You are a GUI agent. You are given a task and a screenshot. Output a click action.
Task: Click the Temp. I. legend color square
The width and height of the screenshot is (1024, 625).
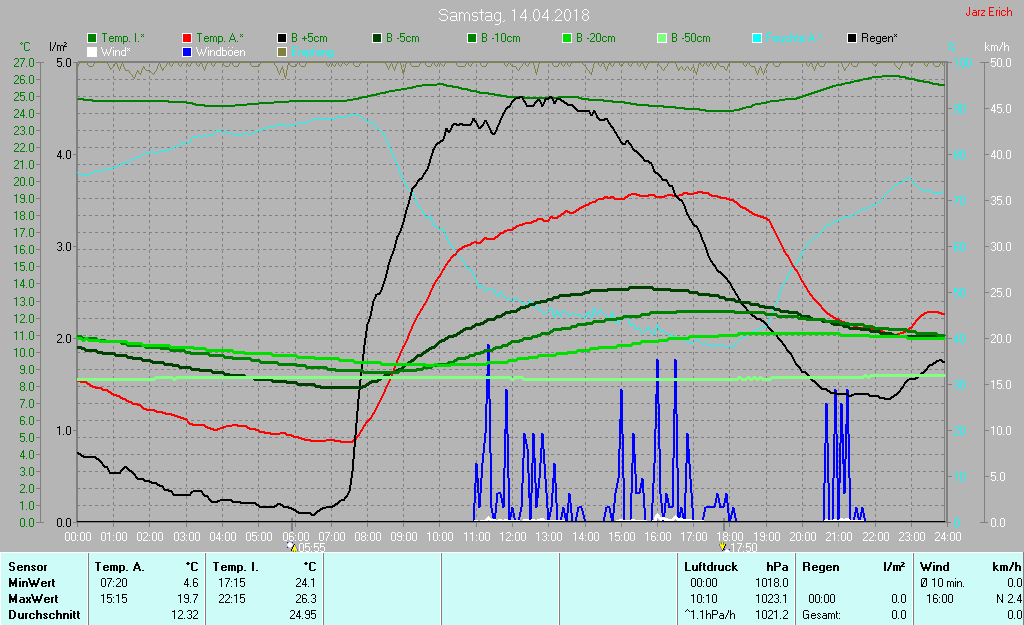(x=92, y=38)
